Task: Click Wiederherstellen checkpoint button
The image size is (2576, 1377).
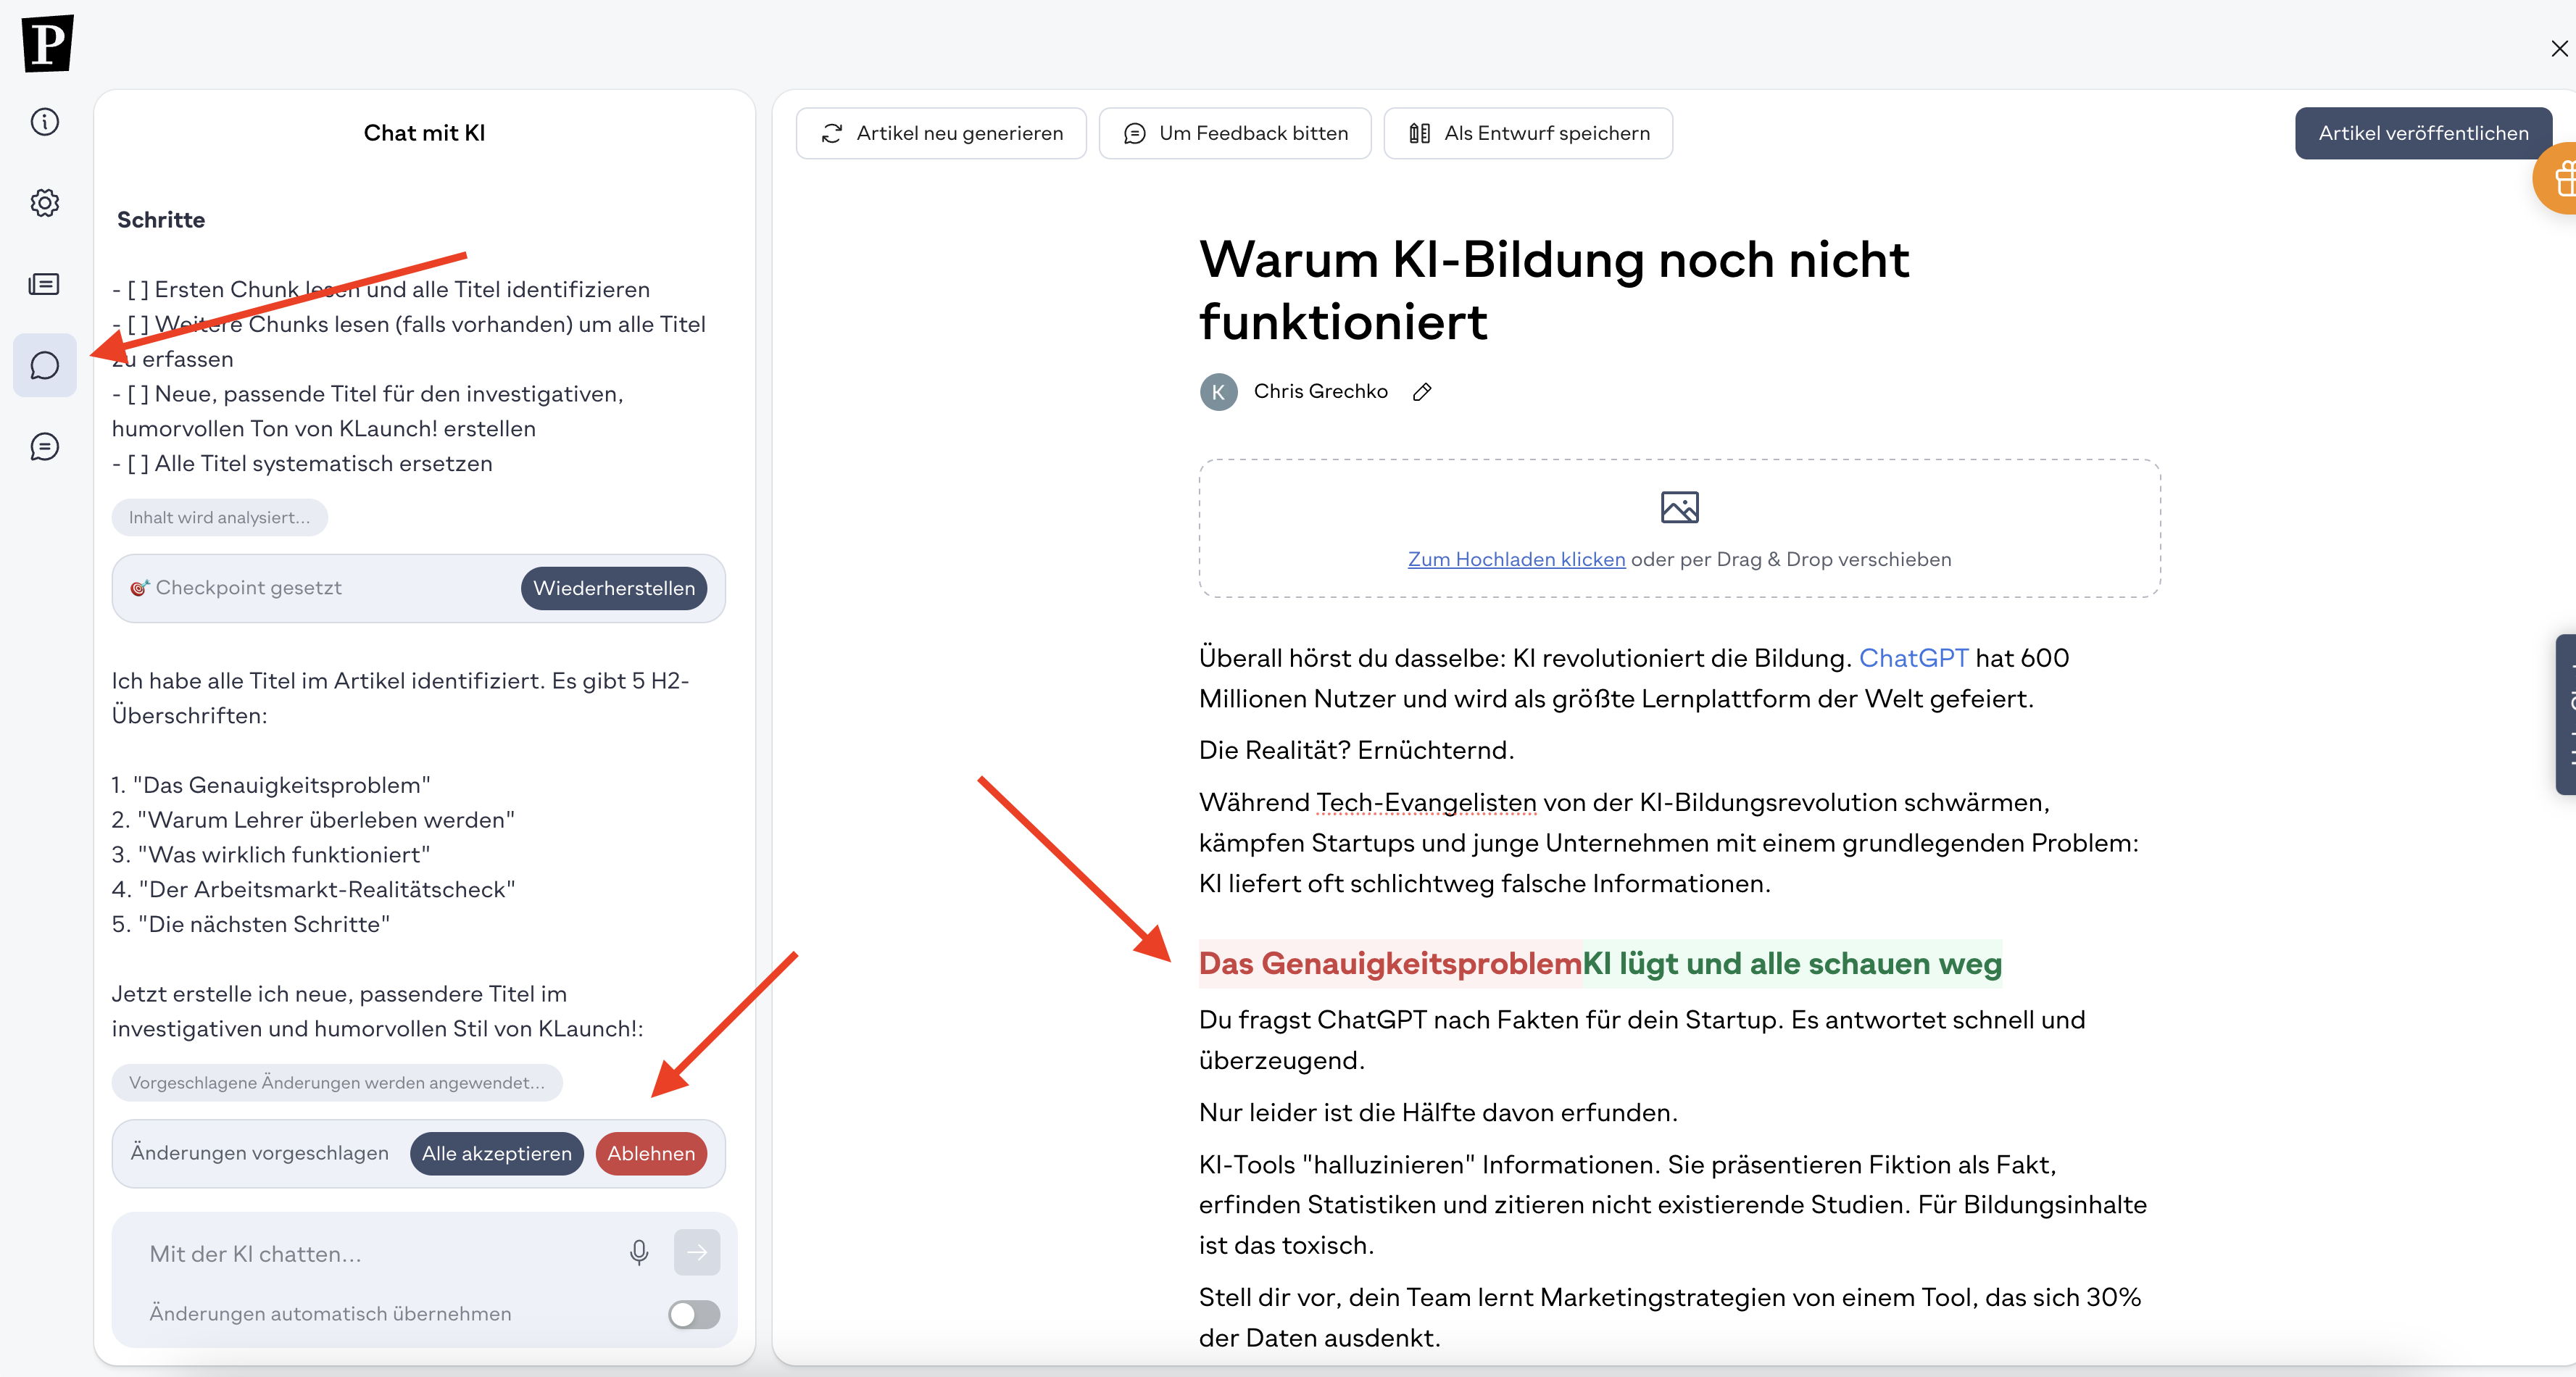Action: point(614,588)
